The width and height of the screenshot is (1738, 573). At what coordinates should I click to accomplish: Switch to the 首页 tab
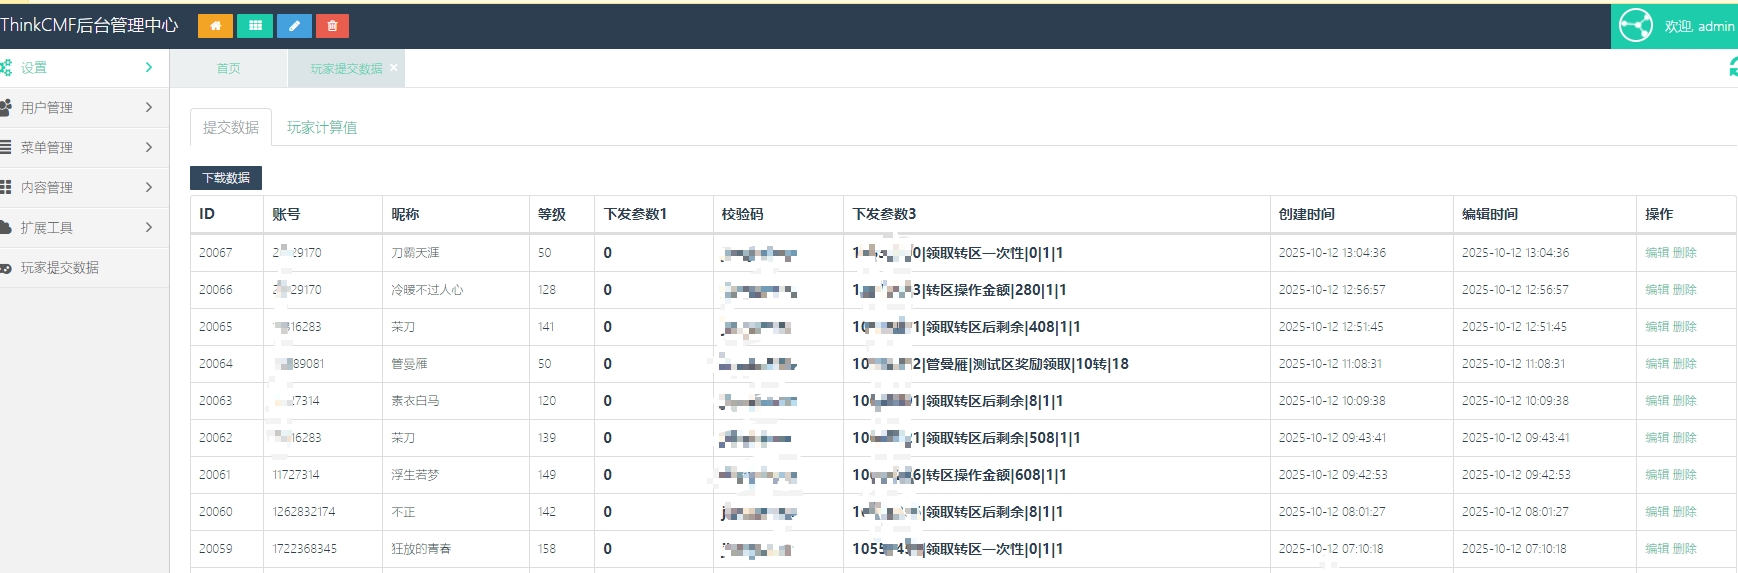coord(229,69)
